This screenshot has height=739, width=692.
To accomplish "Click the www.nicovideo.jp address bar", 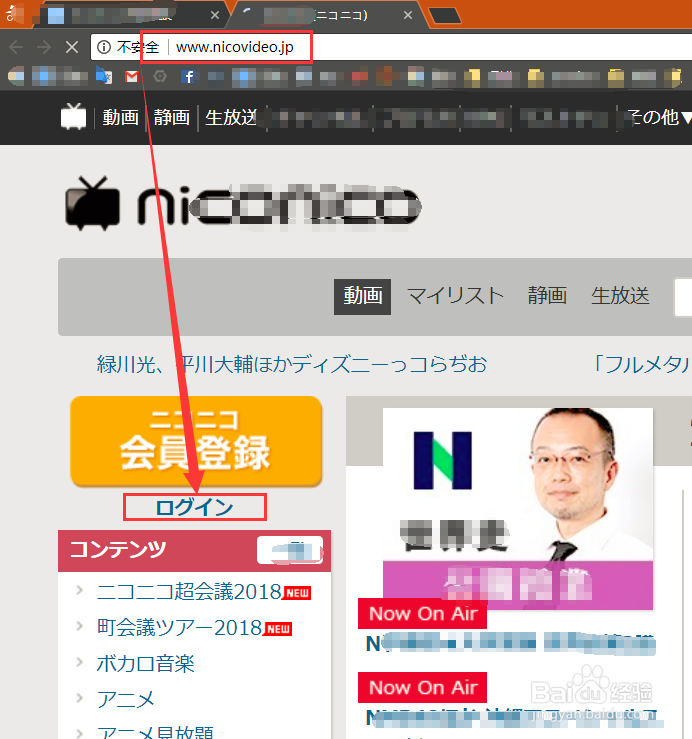I will click(391, 47).
